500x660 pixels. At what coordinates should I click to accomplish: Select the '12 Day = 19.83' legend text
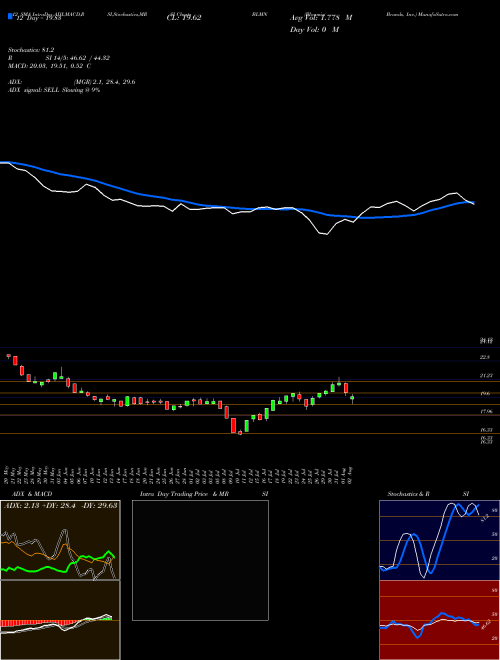(39, 18)
